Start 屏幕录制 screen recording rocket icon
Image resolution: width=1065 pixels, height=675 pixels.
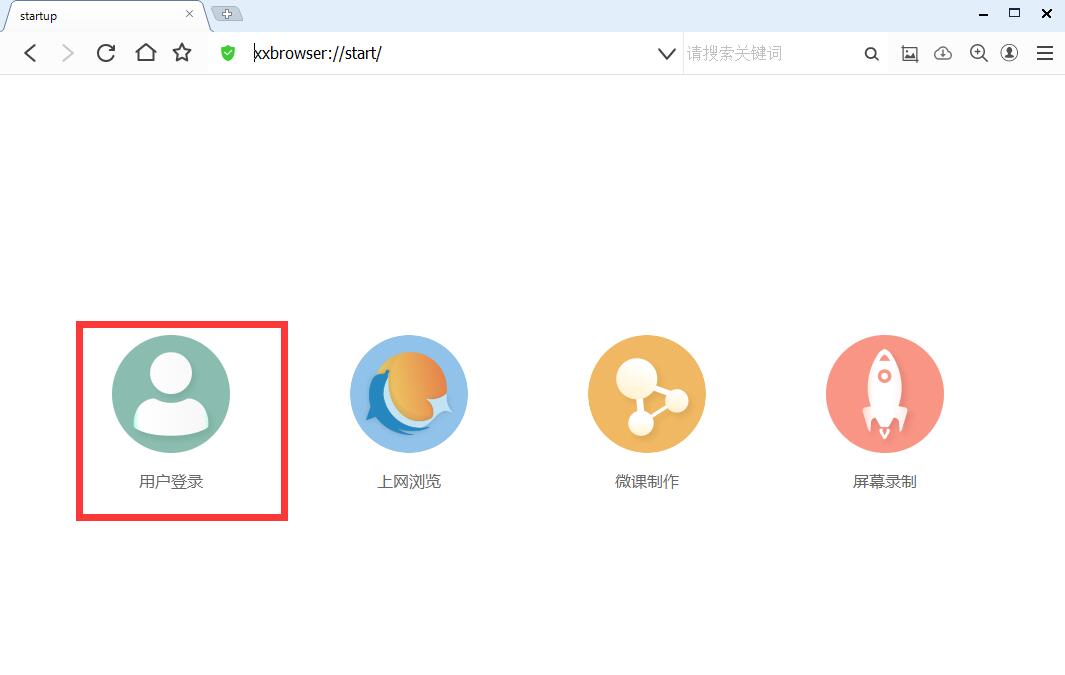[885, 394]
